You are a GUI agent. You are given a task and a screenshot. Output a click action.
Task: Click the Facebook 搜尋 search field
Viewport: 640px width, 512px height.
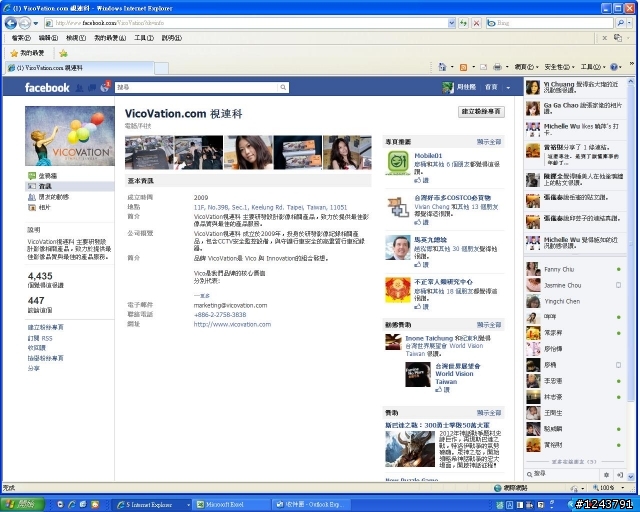tap(196, 87)
